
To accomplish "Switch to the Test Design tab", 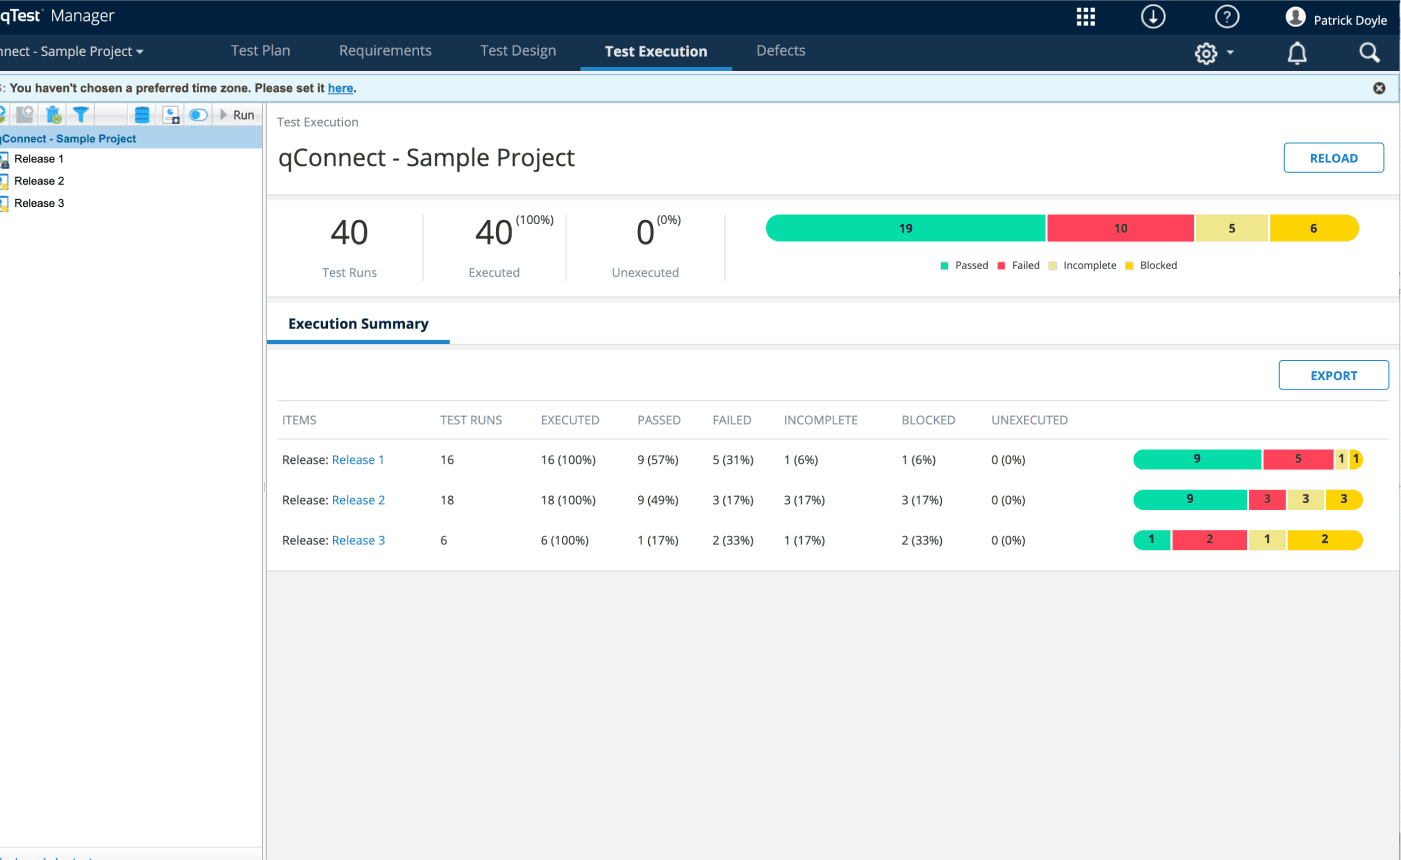I will 518,51.
